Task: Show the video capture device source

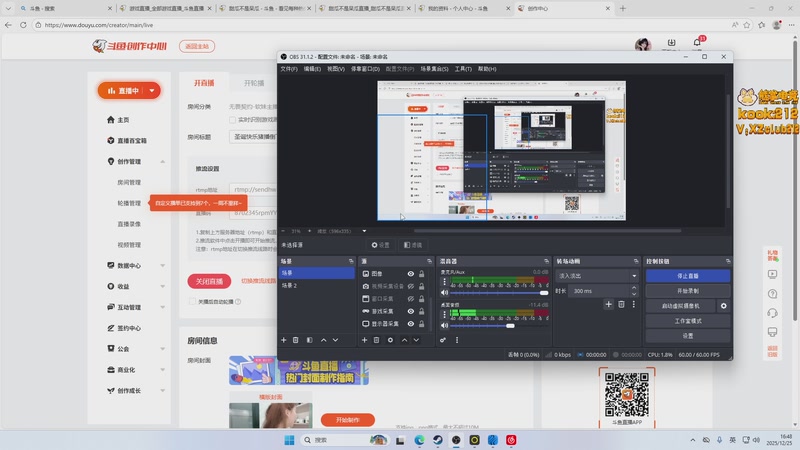Action: pyautogui.click(x=410, y=286)
